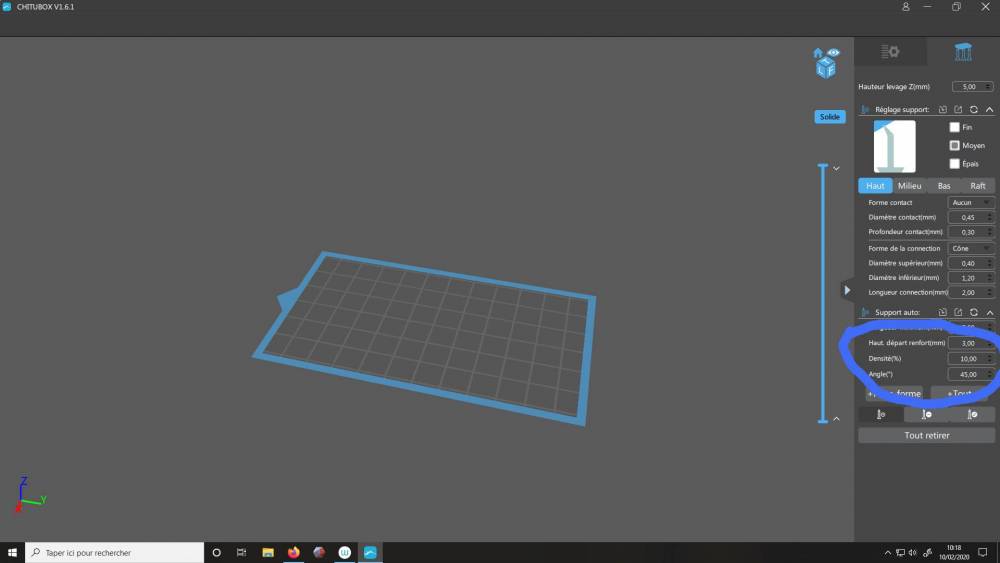Open the Forme de la connection dropdown
Screen dimensions: 1000x563
(x=971, y=249)
